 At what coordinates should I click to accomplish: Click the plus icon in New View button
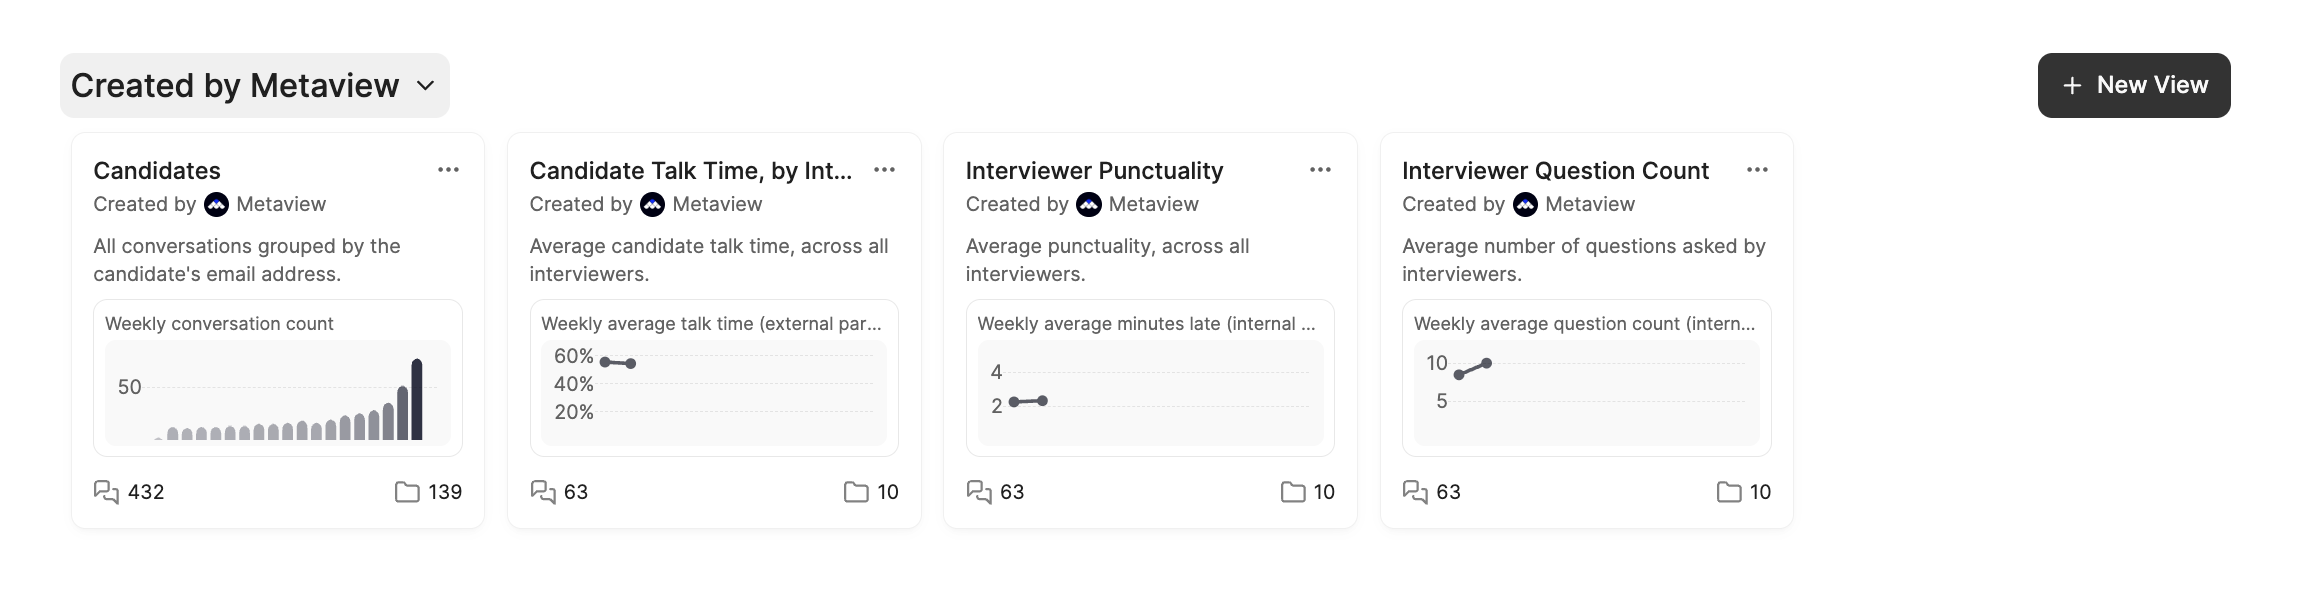pyautogui.click(x=2073, y=86)
